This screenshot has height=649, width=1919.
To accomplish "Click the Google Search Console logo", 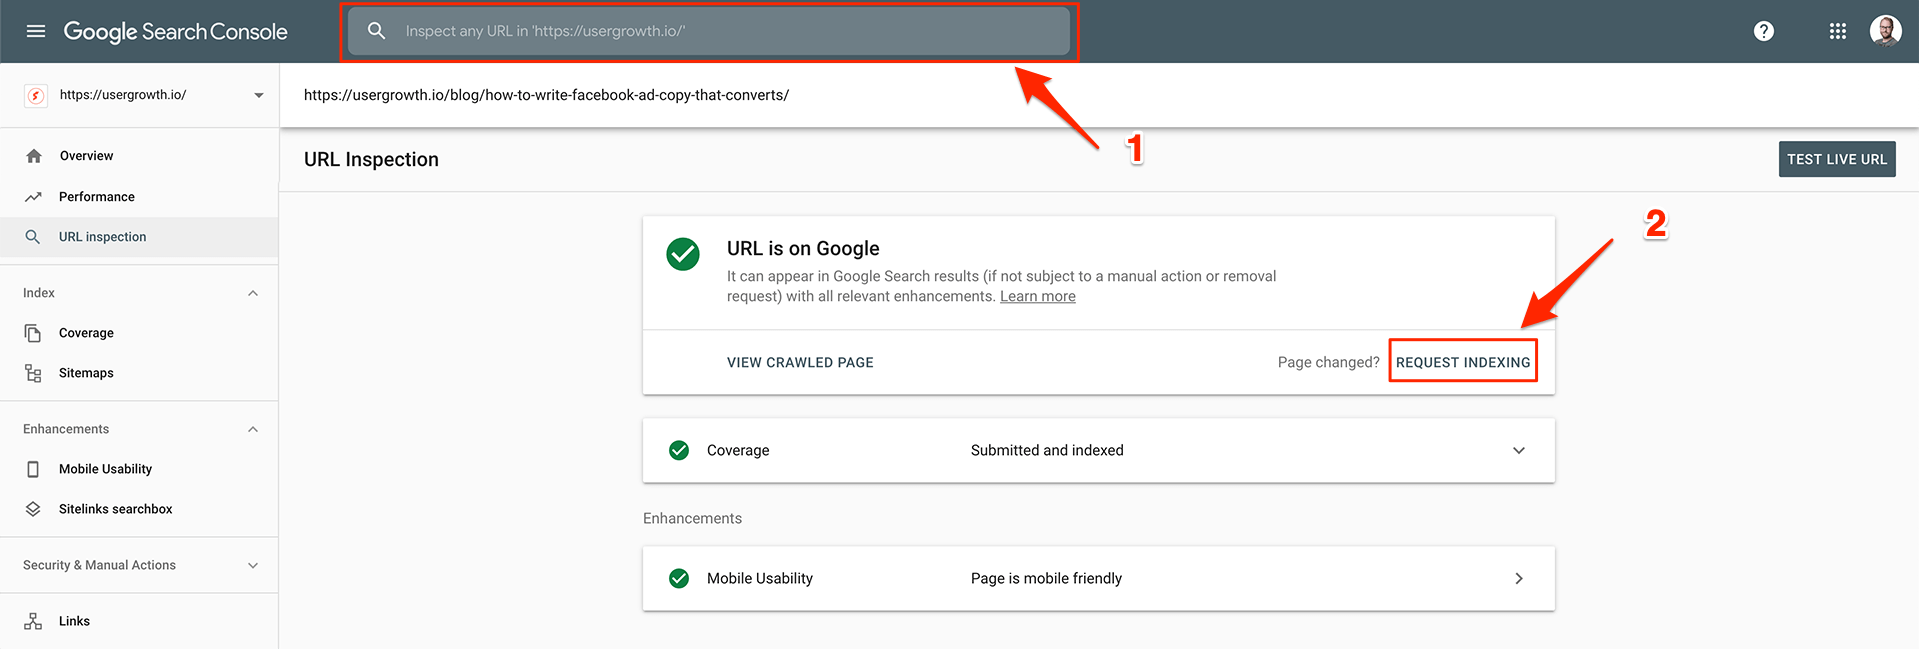I will (x=176, y=31).
